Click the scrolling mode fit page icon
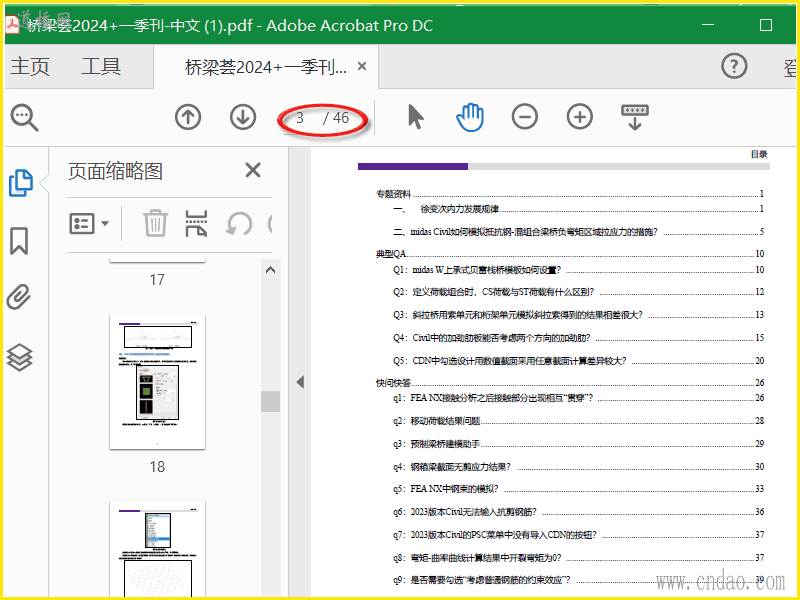 [635, 117]
